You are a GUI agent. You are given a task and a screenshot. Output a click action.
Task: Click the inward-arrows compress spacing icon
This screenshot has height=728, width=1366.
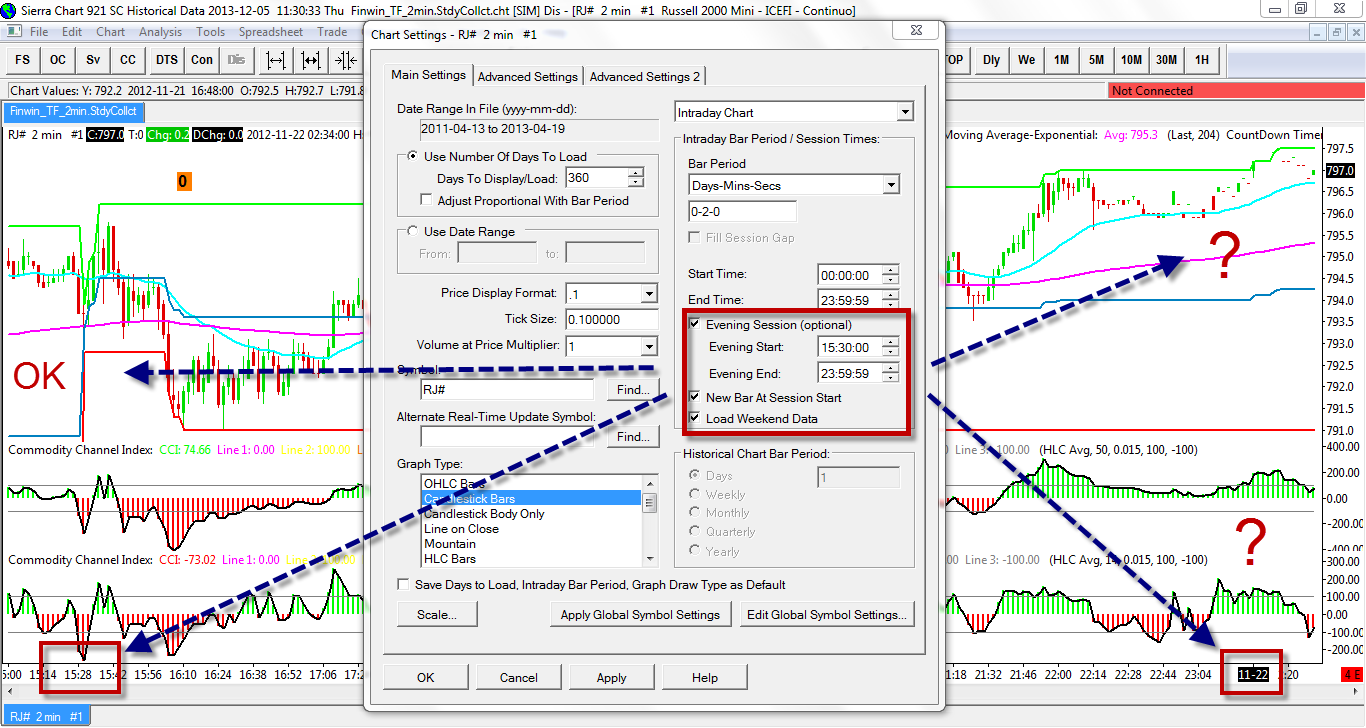coord(346,60)
